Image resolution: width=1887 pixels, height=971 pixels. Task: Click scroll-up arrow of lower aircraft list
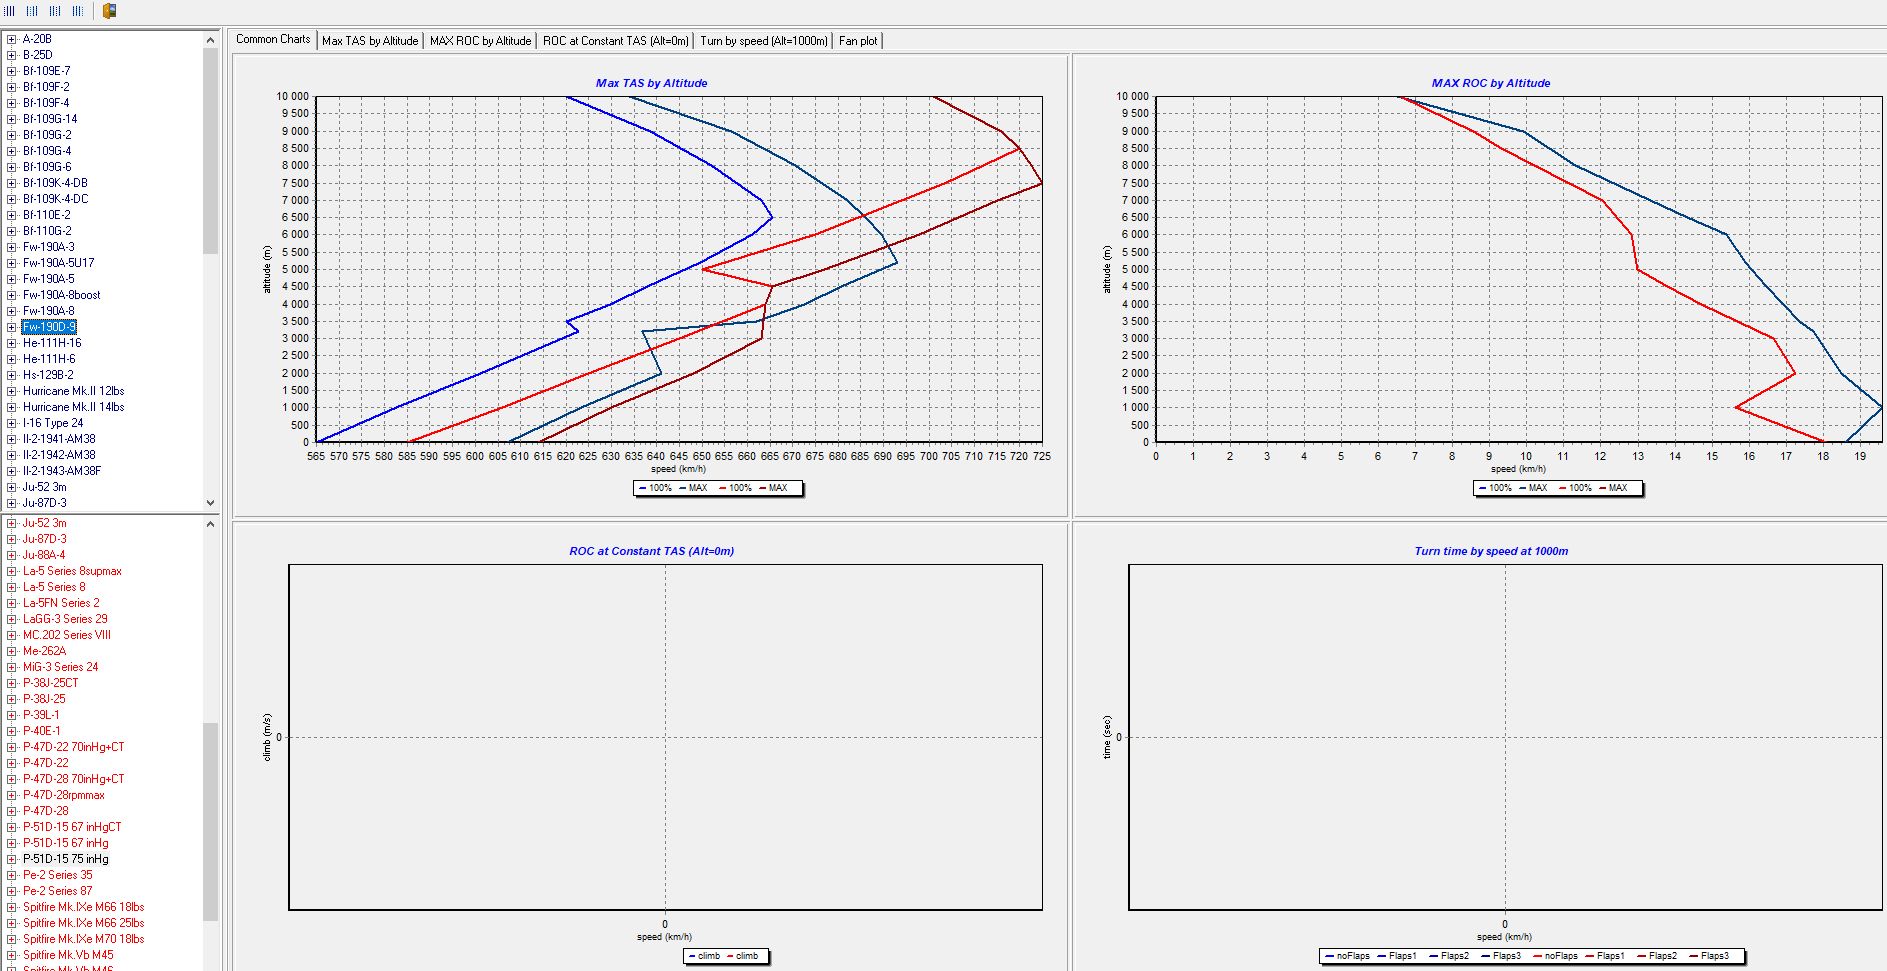click(210, 524)
